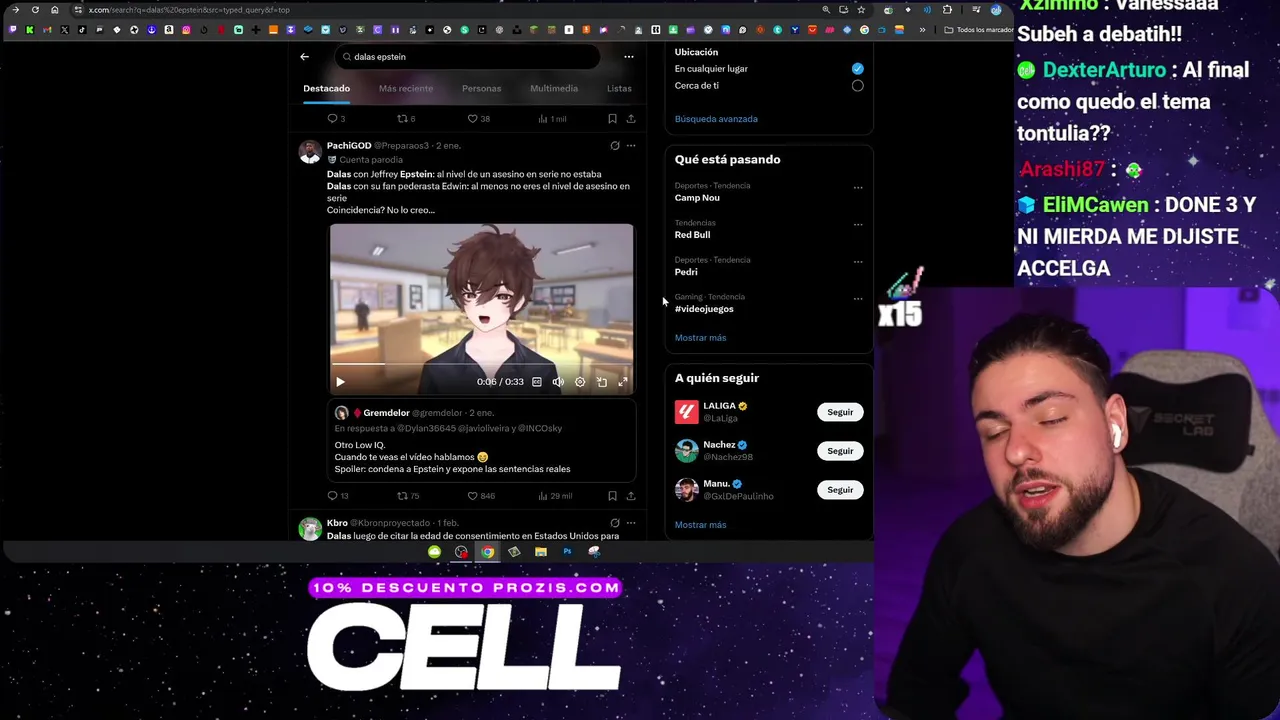This screenshot has width=1280, height=720.
Task: View analytics for the 1 mil views post
Action: point(553,119)
